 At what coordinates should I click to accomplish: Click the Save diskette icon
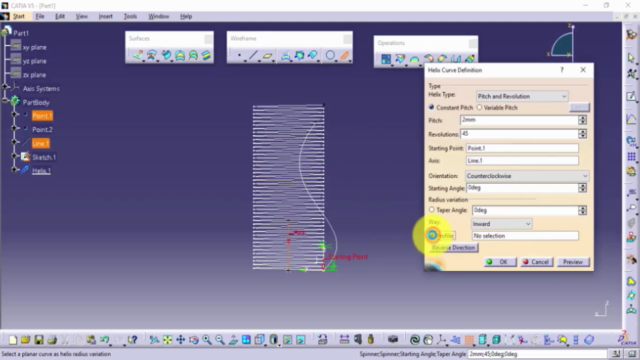(x=39, y=340)
